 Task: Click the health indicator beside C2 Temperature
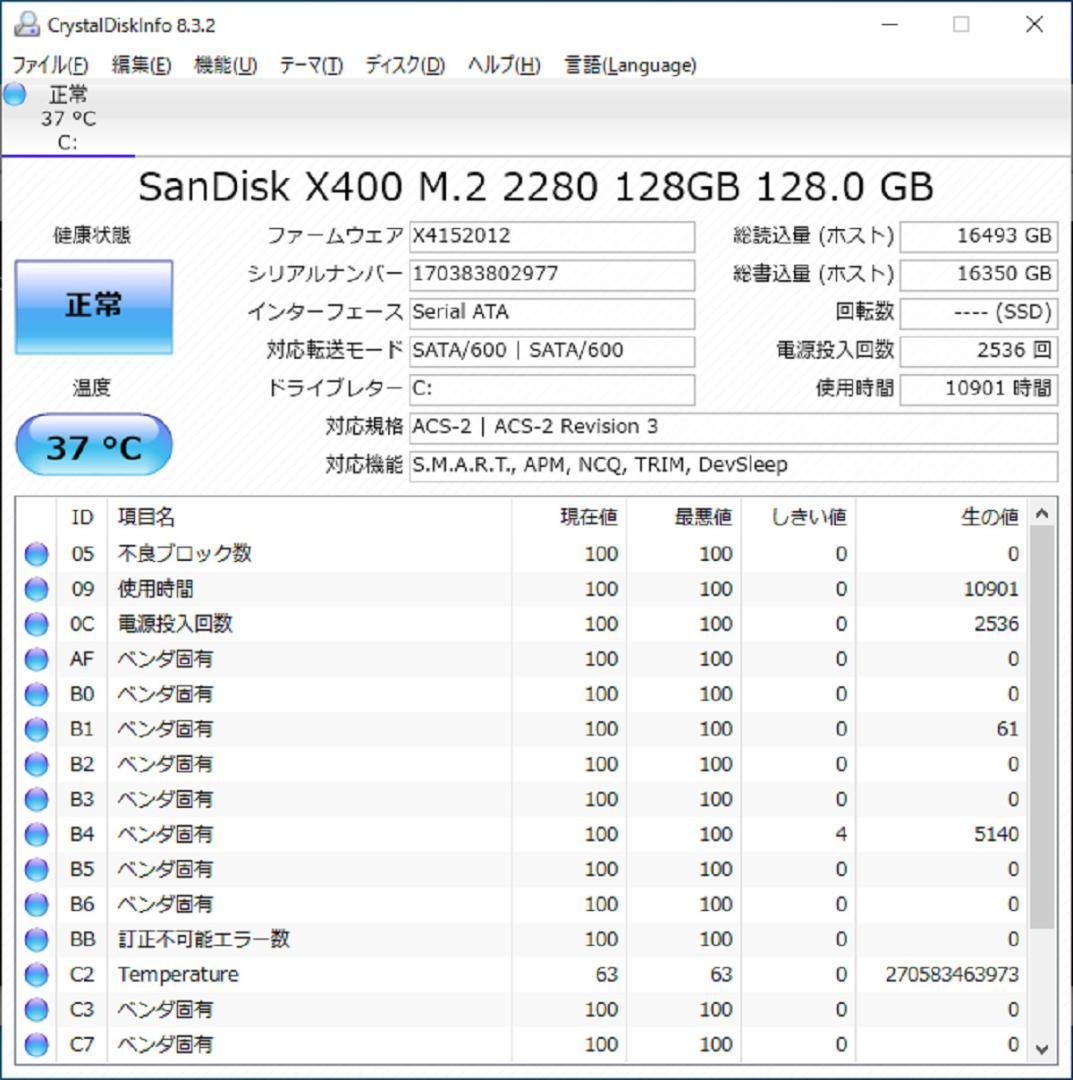tap(35, 973)
